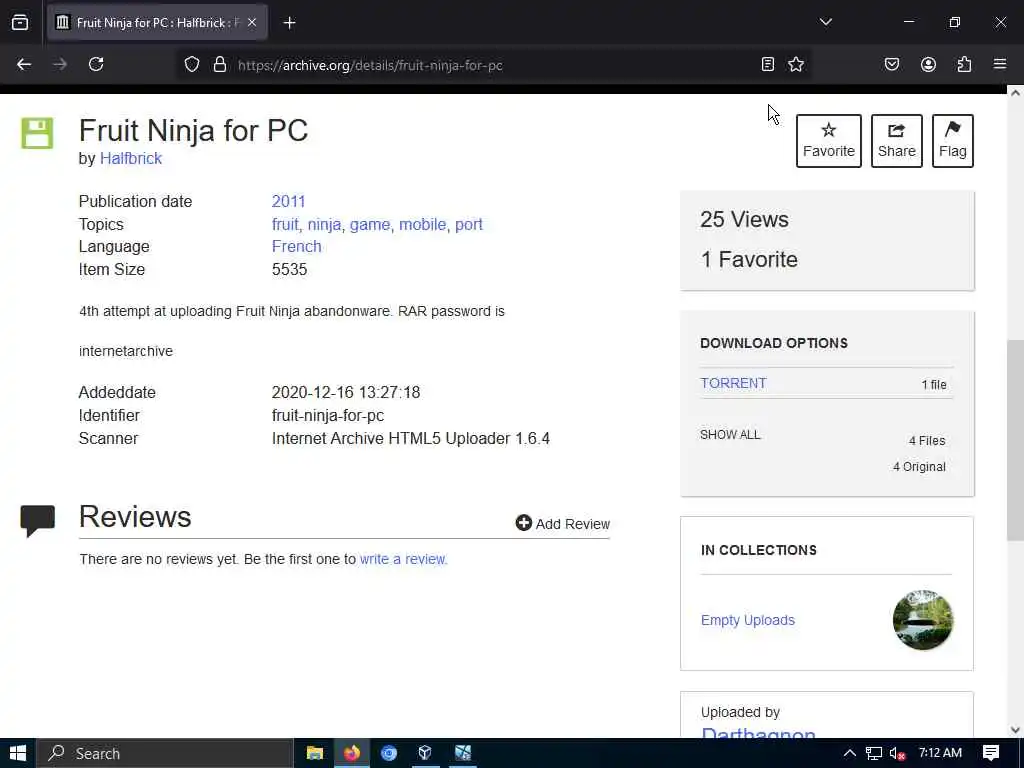The image size is (1024, 768).
Task: Select Item Size value 5535
Action: pyautogui.click(x=289, y=269)
